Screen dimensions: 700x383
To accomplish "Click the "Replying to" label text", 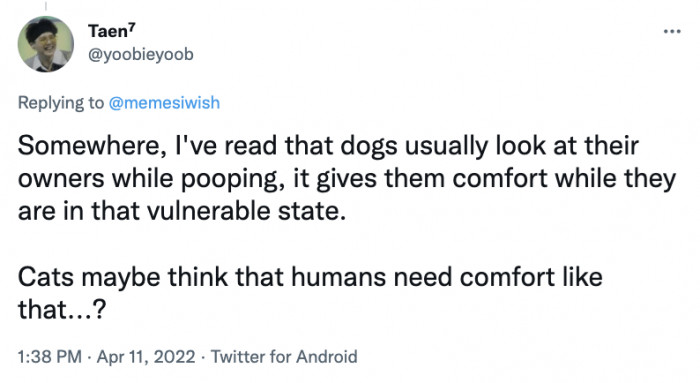I will click(61, 103).
